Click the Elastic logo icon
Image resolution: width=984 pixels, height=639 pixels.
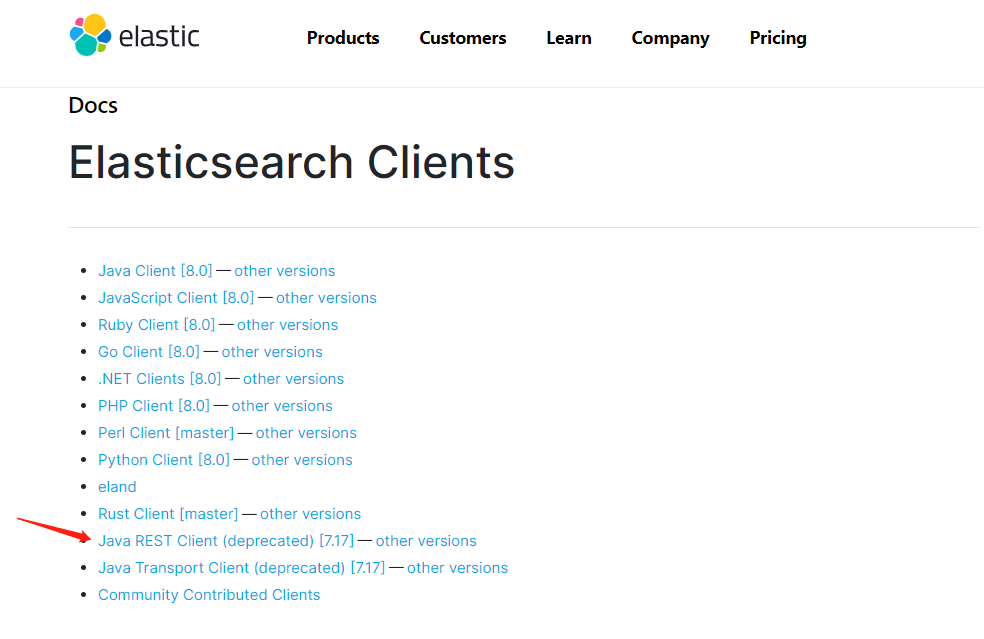point(90,36)
